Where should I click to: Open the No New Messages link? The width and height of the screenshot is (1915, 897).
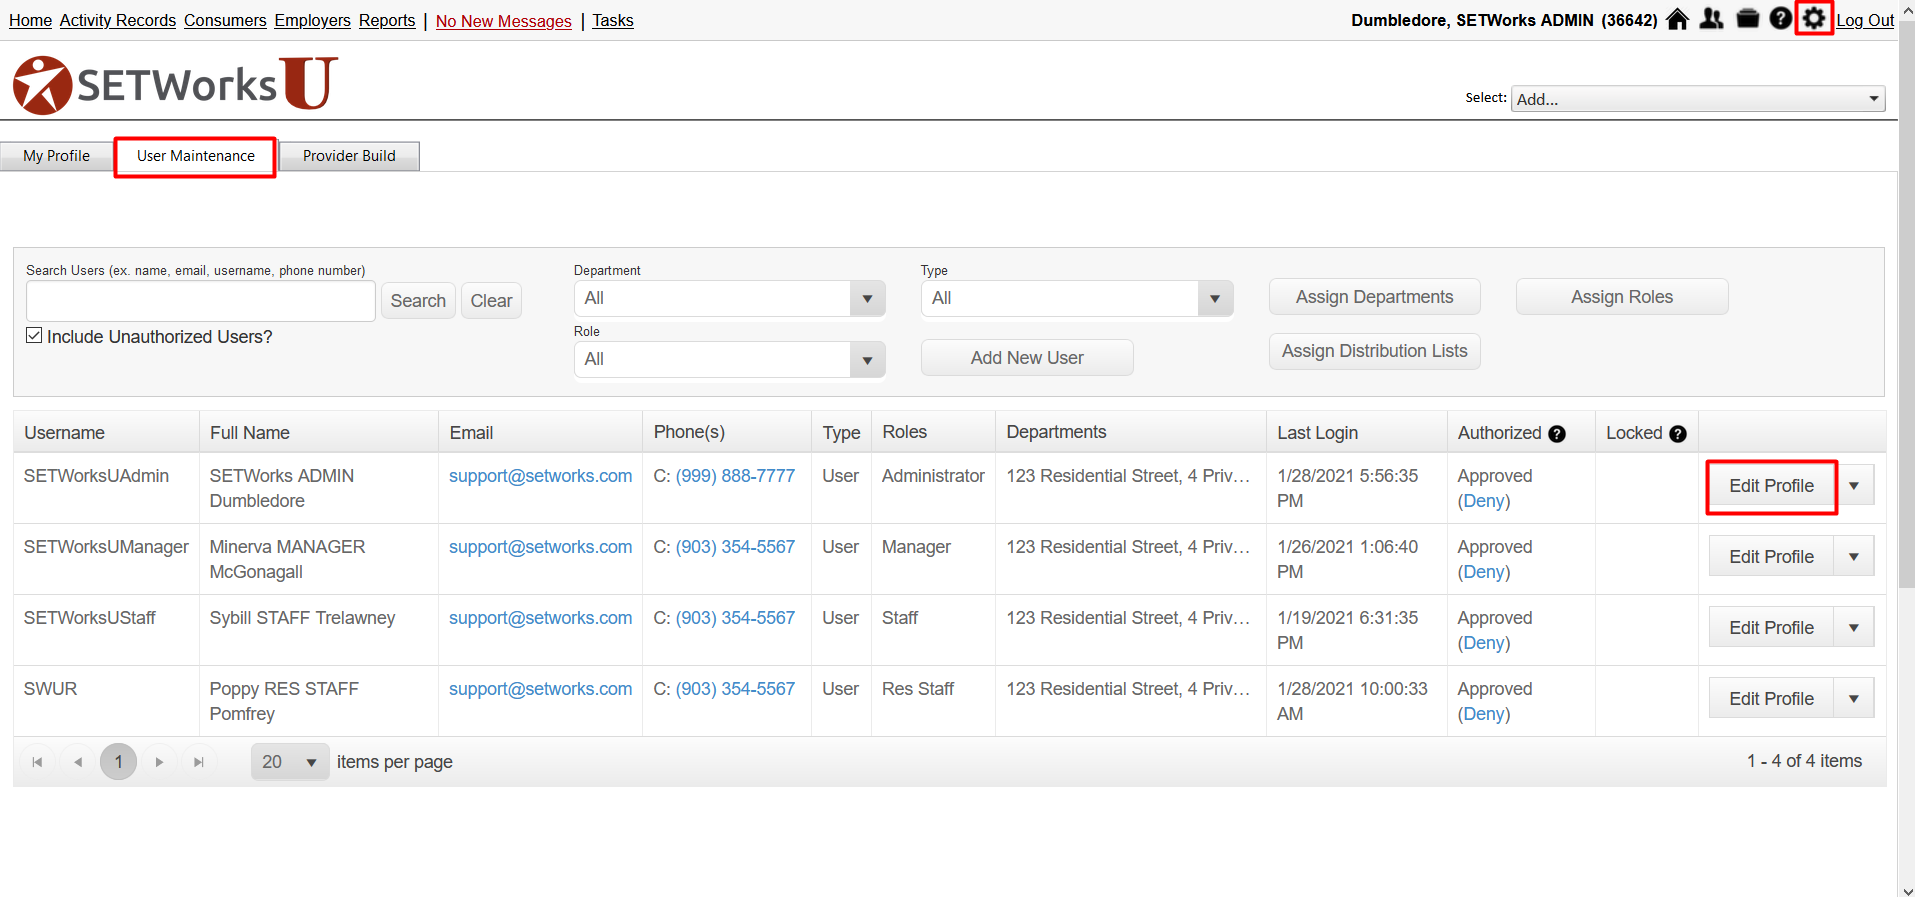click(x=504, y=21)
